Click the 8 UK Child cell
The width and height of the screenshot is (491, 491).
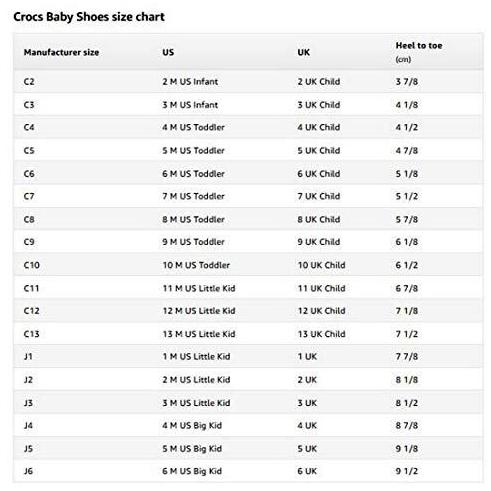(x=319, y=219)
